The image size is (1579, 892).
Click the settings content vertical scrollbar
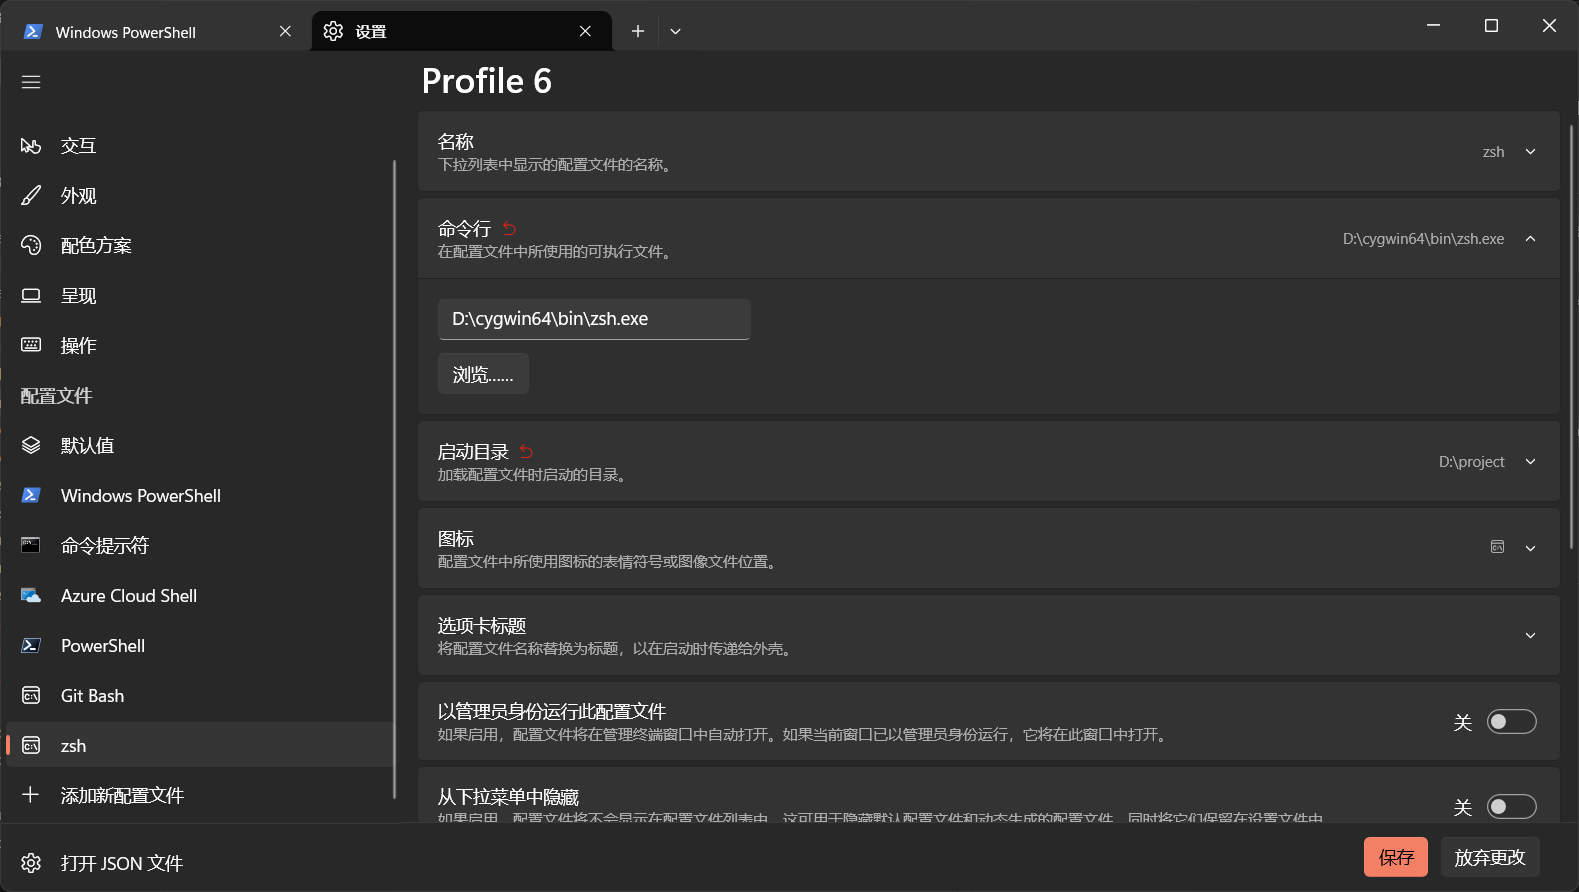point(1571,335)
